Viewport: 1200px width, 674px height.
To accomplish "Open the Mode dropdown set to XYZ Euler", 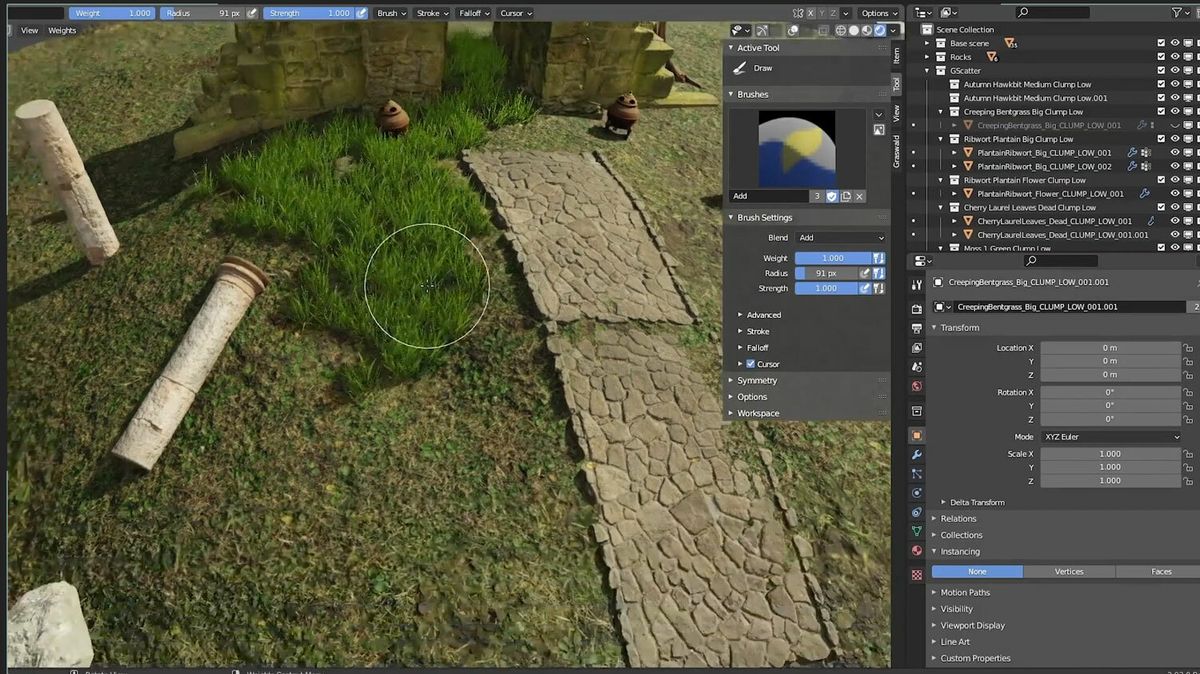I will pyautogui.click(x=1110, y=436).
